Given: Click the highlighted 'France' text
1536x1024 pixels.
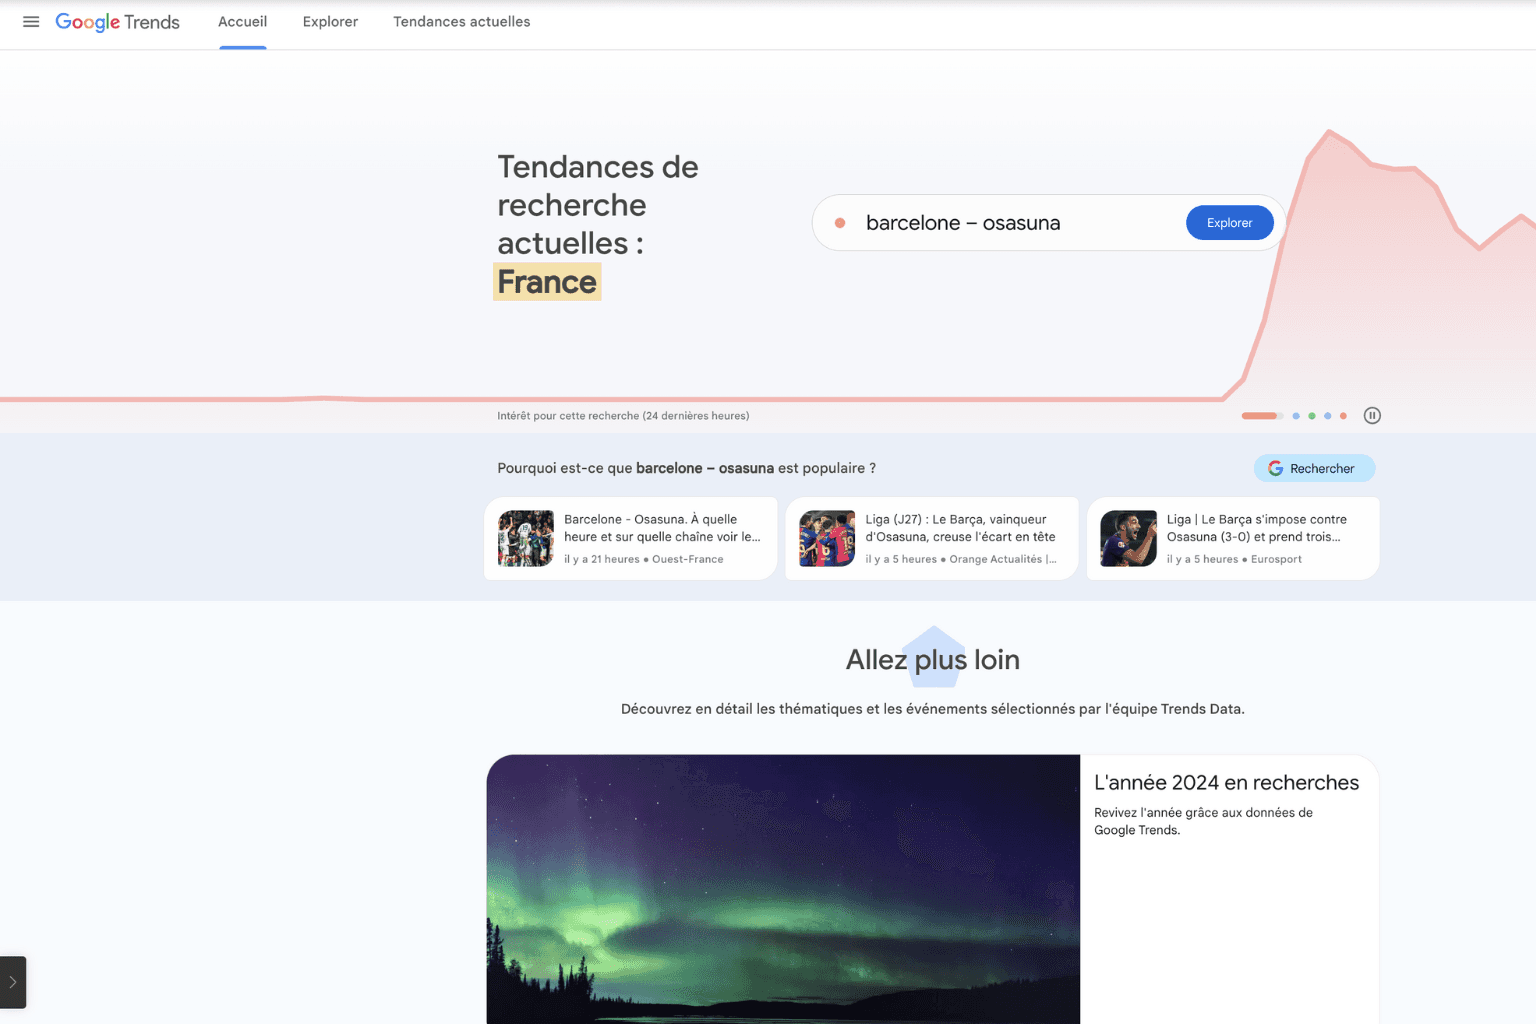Looking at the screenshot, I should [x=547, y=282].
